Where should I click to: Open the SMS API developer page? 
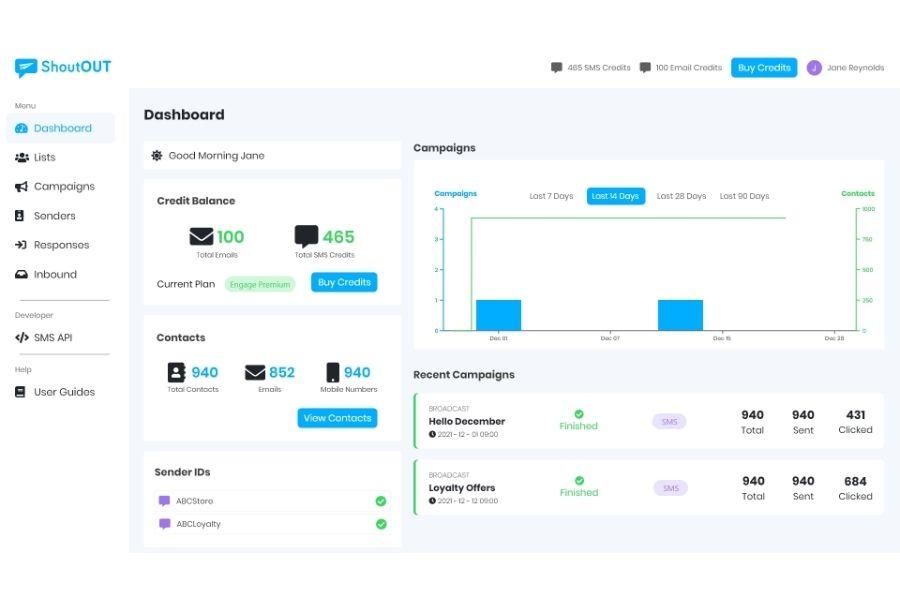pos(52,338)
